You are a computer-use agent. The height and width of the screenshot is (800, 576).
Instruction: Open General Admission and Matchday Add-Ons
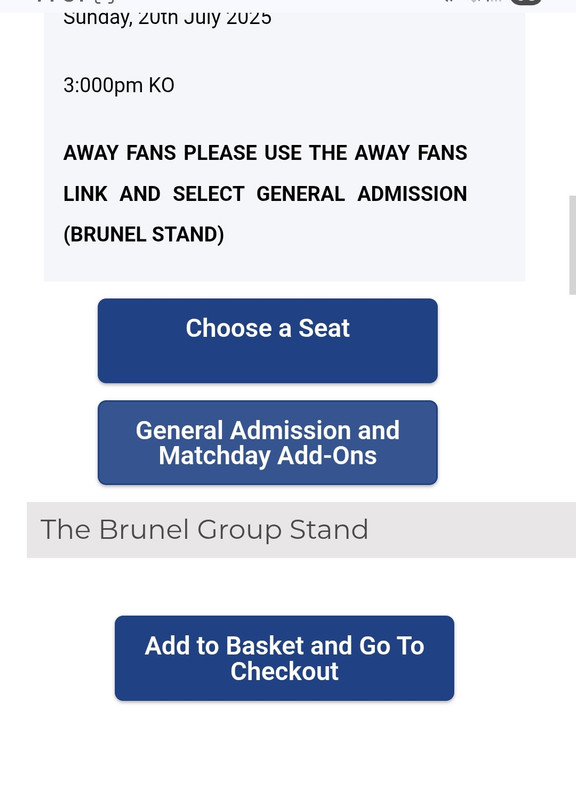point(267,442)
